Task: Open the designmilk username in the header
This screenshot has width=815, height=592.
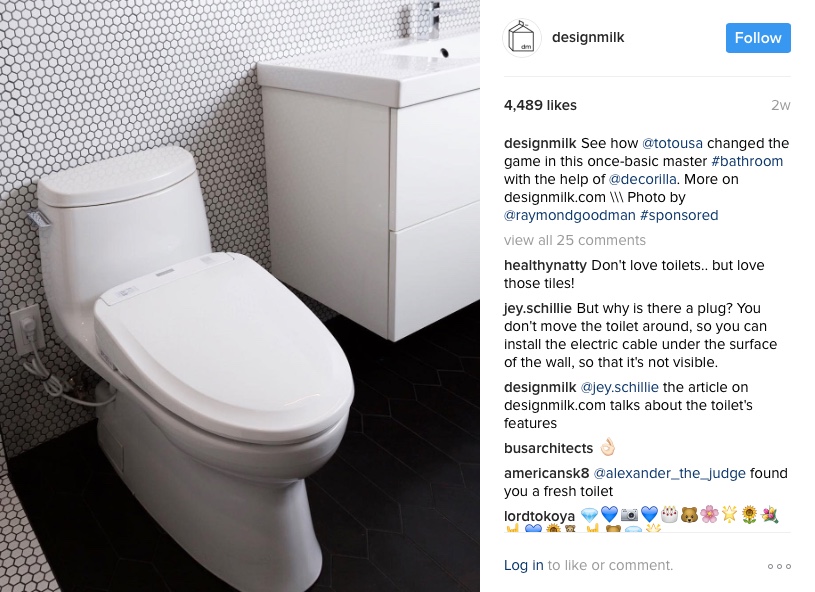Action: [588, 37]
